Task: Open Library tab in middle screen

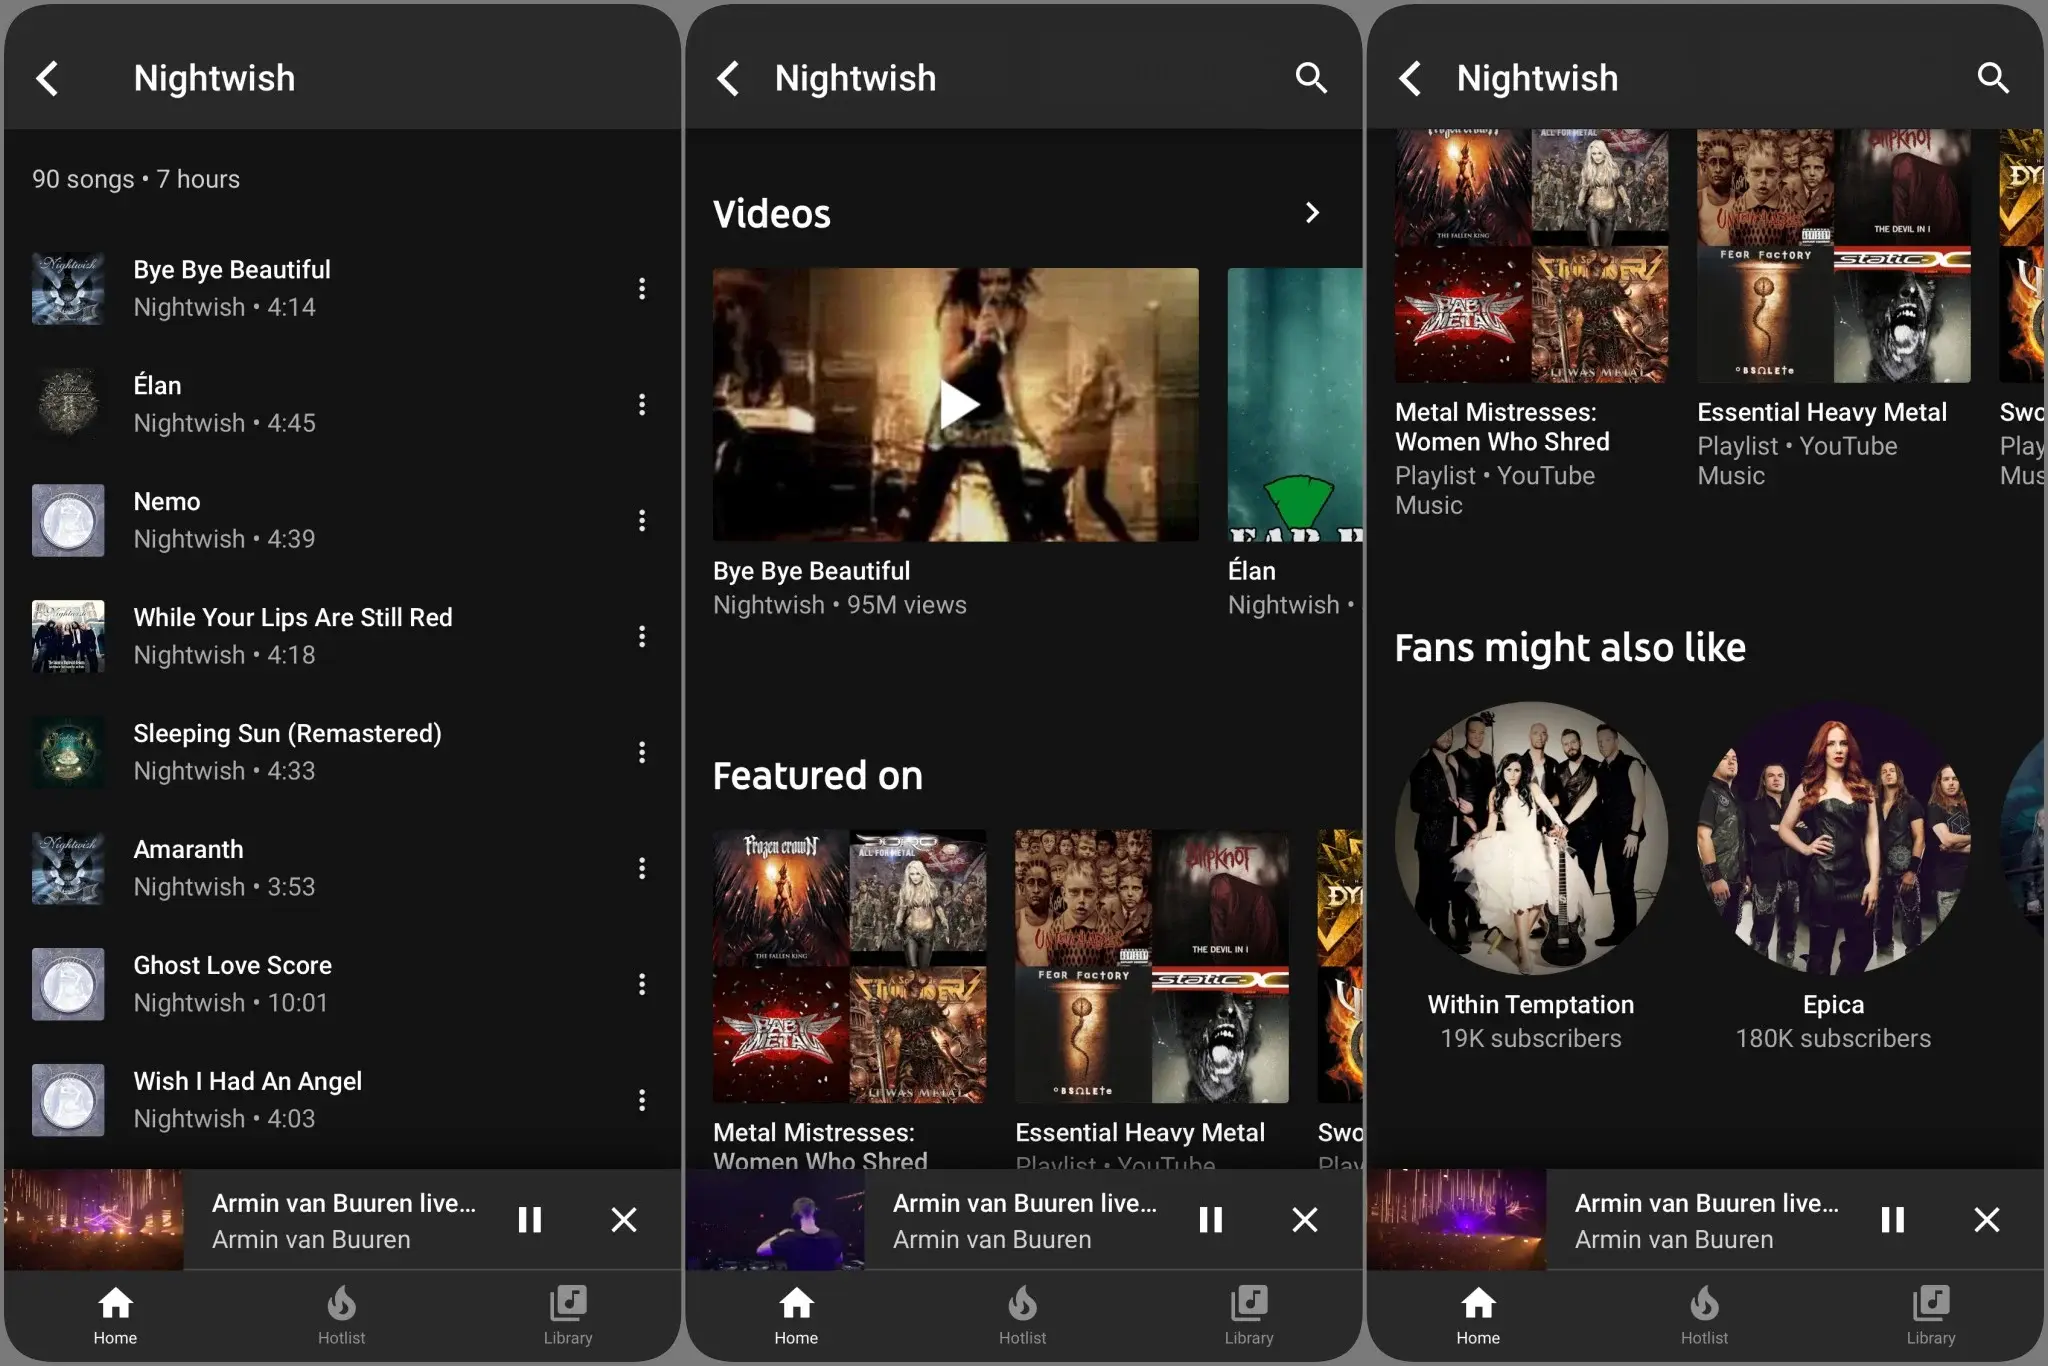Action: pyautogui.click(x=1249, y=1315)
